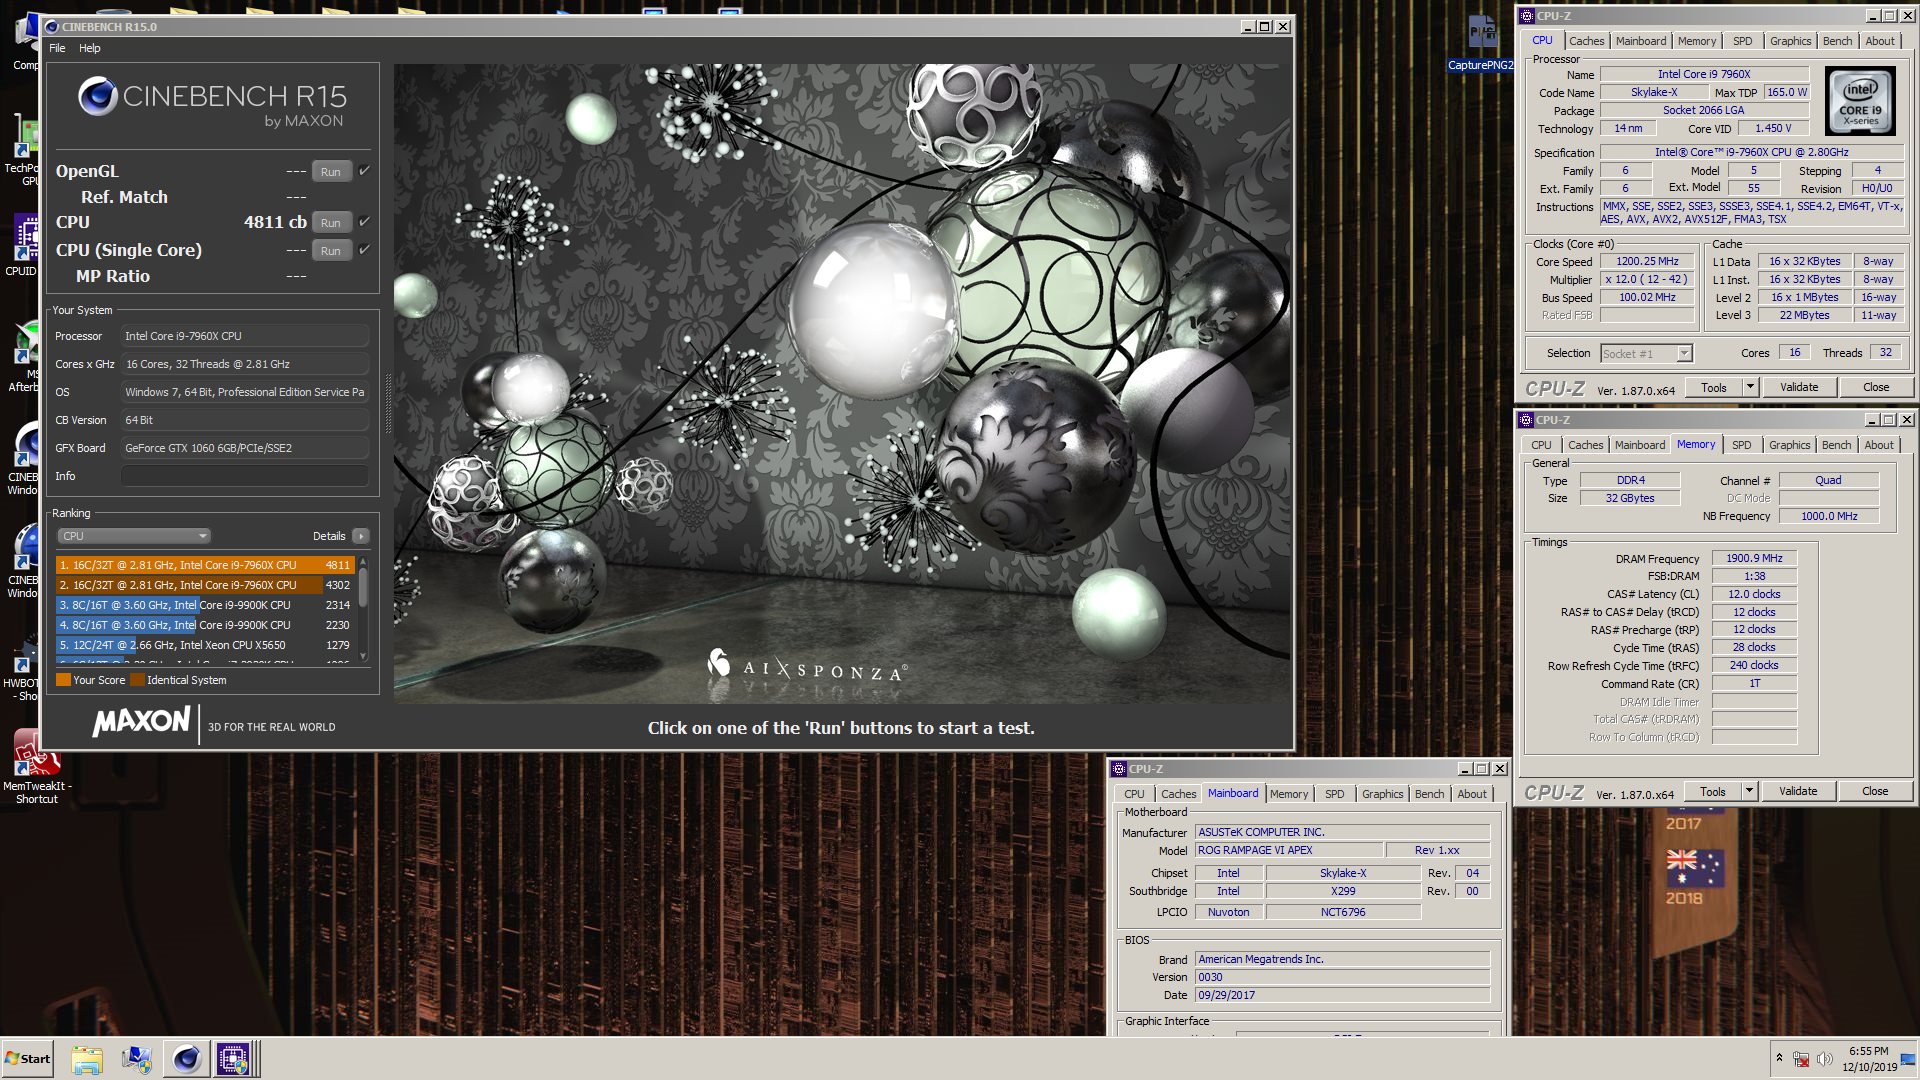Click Tools button in Memory CPU-Z window
The width and height of the screenshot is (1920, 1080).
pyautogui.click(x=1713, y=791)
